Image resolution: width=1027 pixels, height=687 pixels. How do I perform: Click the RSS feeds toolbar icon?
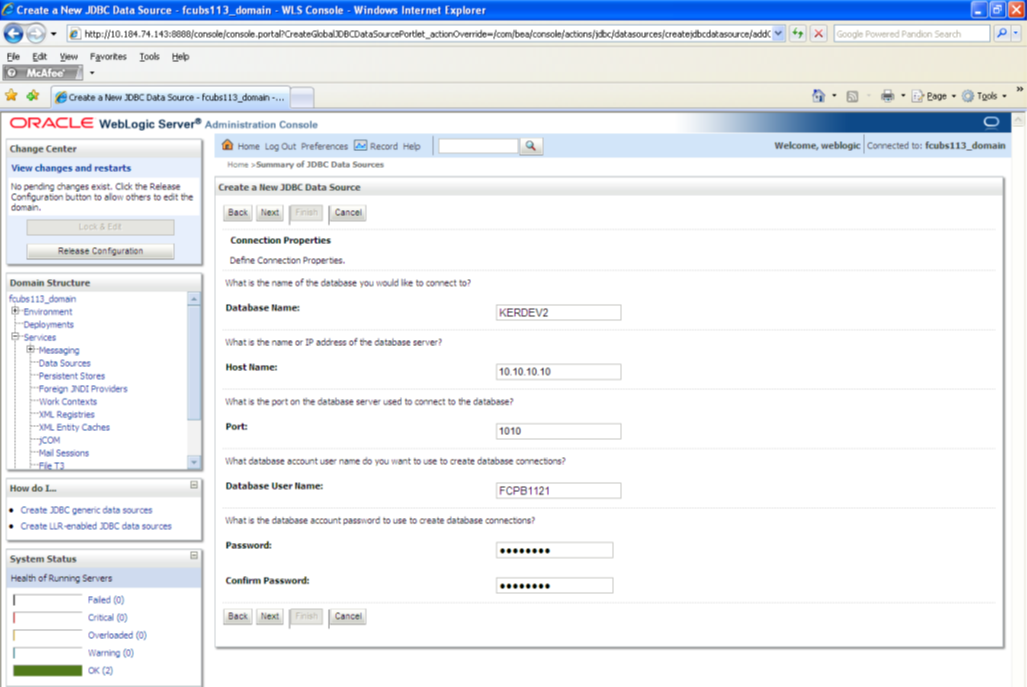(x=852, y=96)
